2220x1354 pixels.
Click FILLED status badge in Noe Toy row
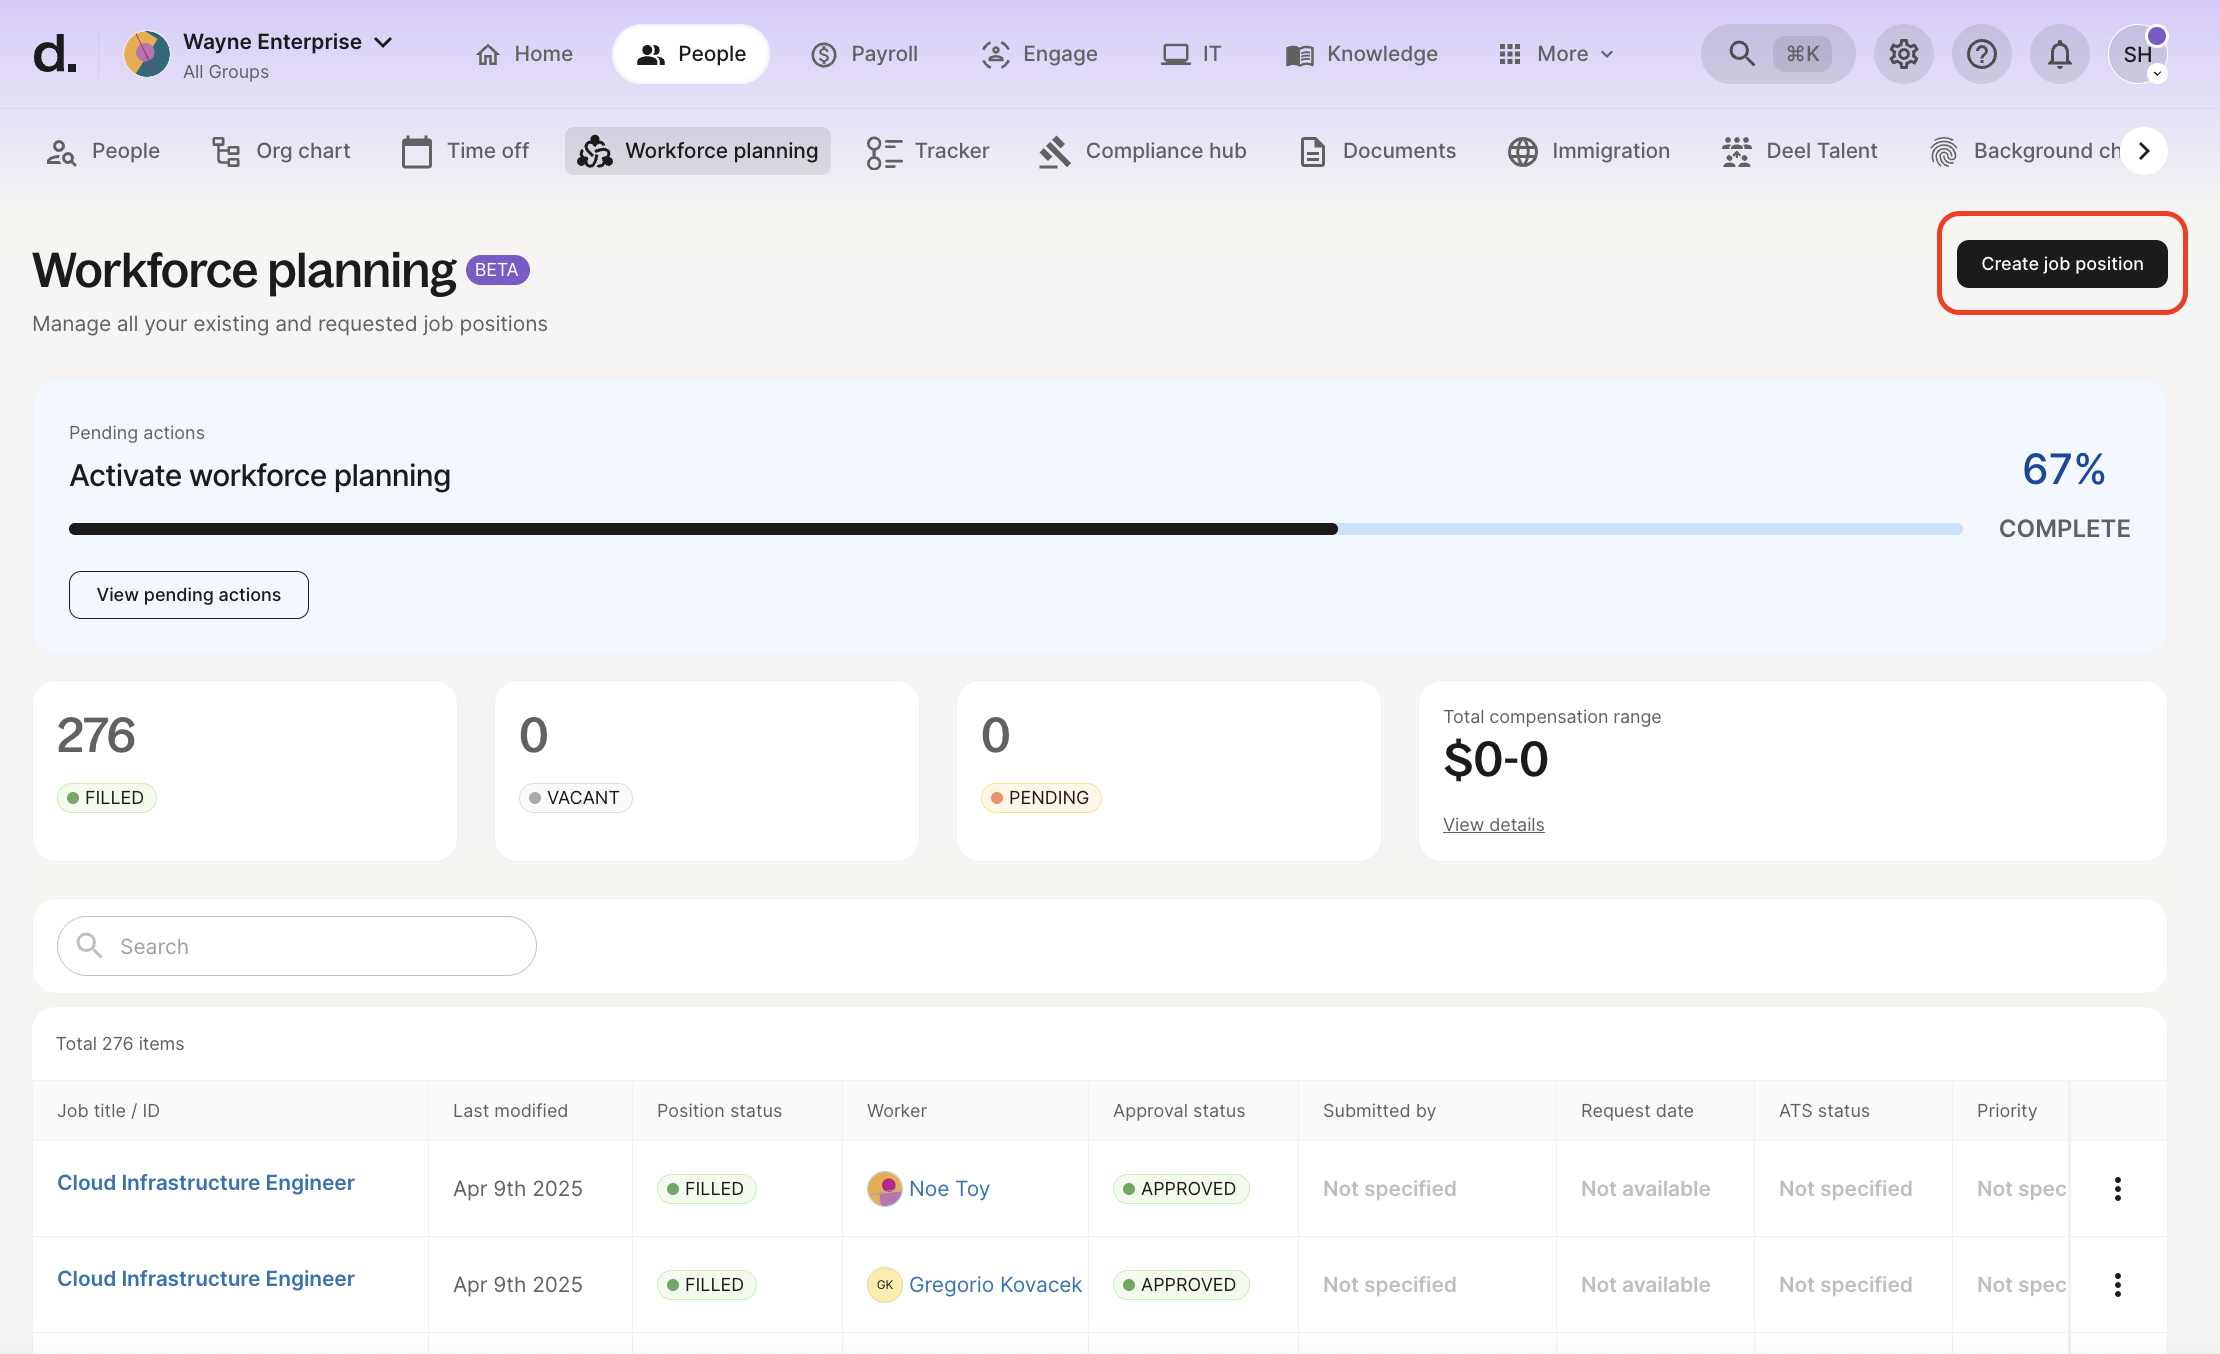click(x=707, y=1189)
